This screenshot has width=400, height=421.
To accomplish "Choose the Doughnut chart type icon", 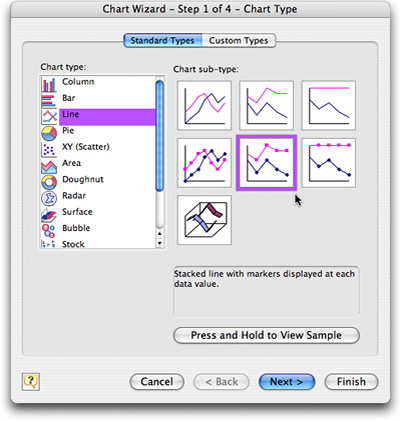I will click(49, 182).
